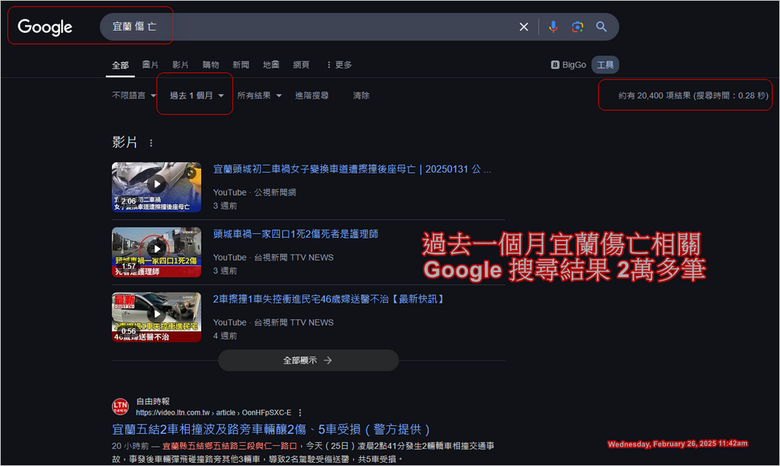This screenshot has height=466, width=780.
Task: Click the BigGo extension button
Action: (569, 65)
